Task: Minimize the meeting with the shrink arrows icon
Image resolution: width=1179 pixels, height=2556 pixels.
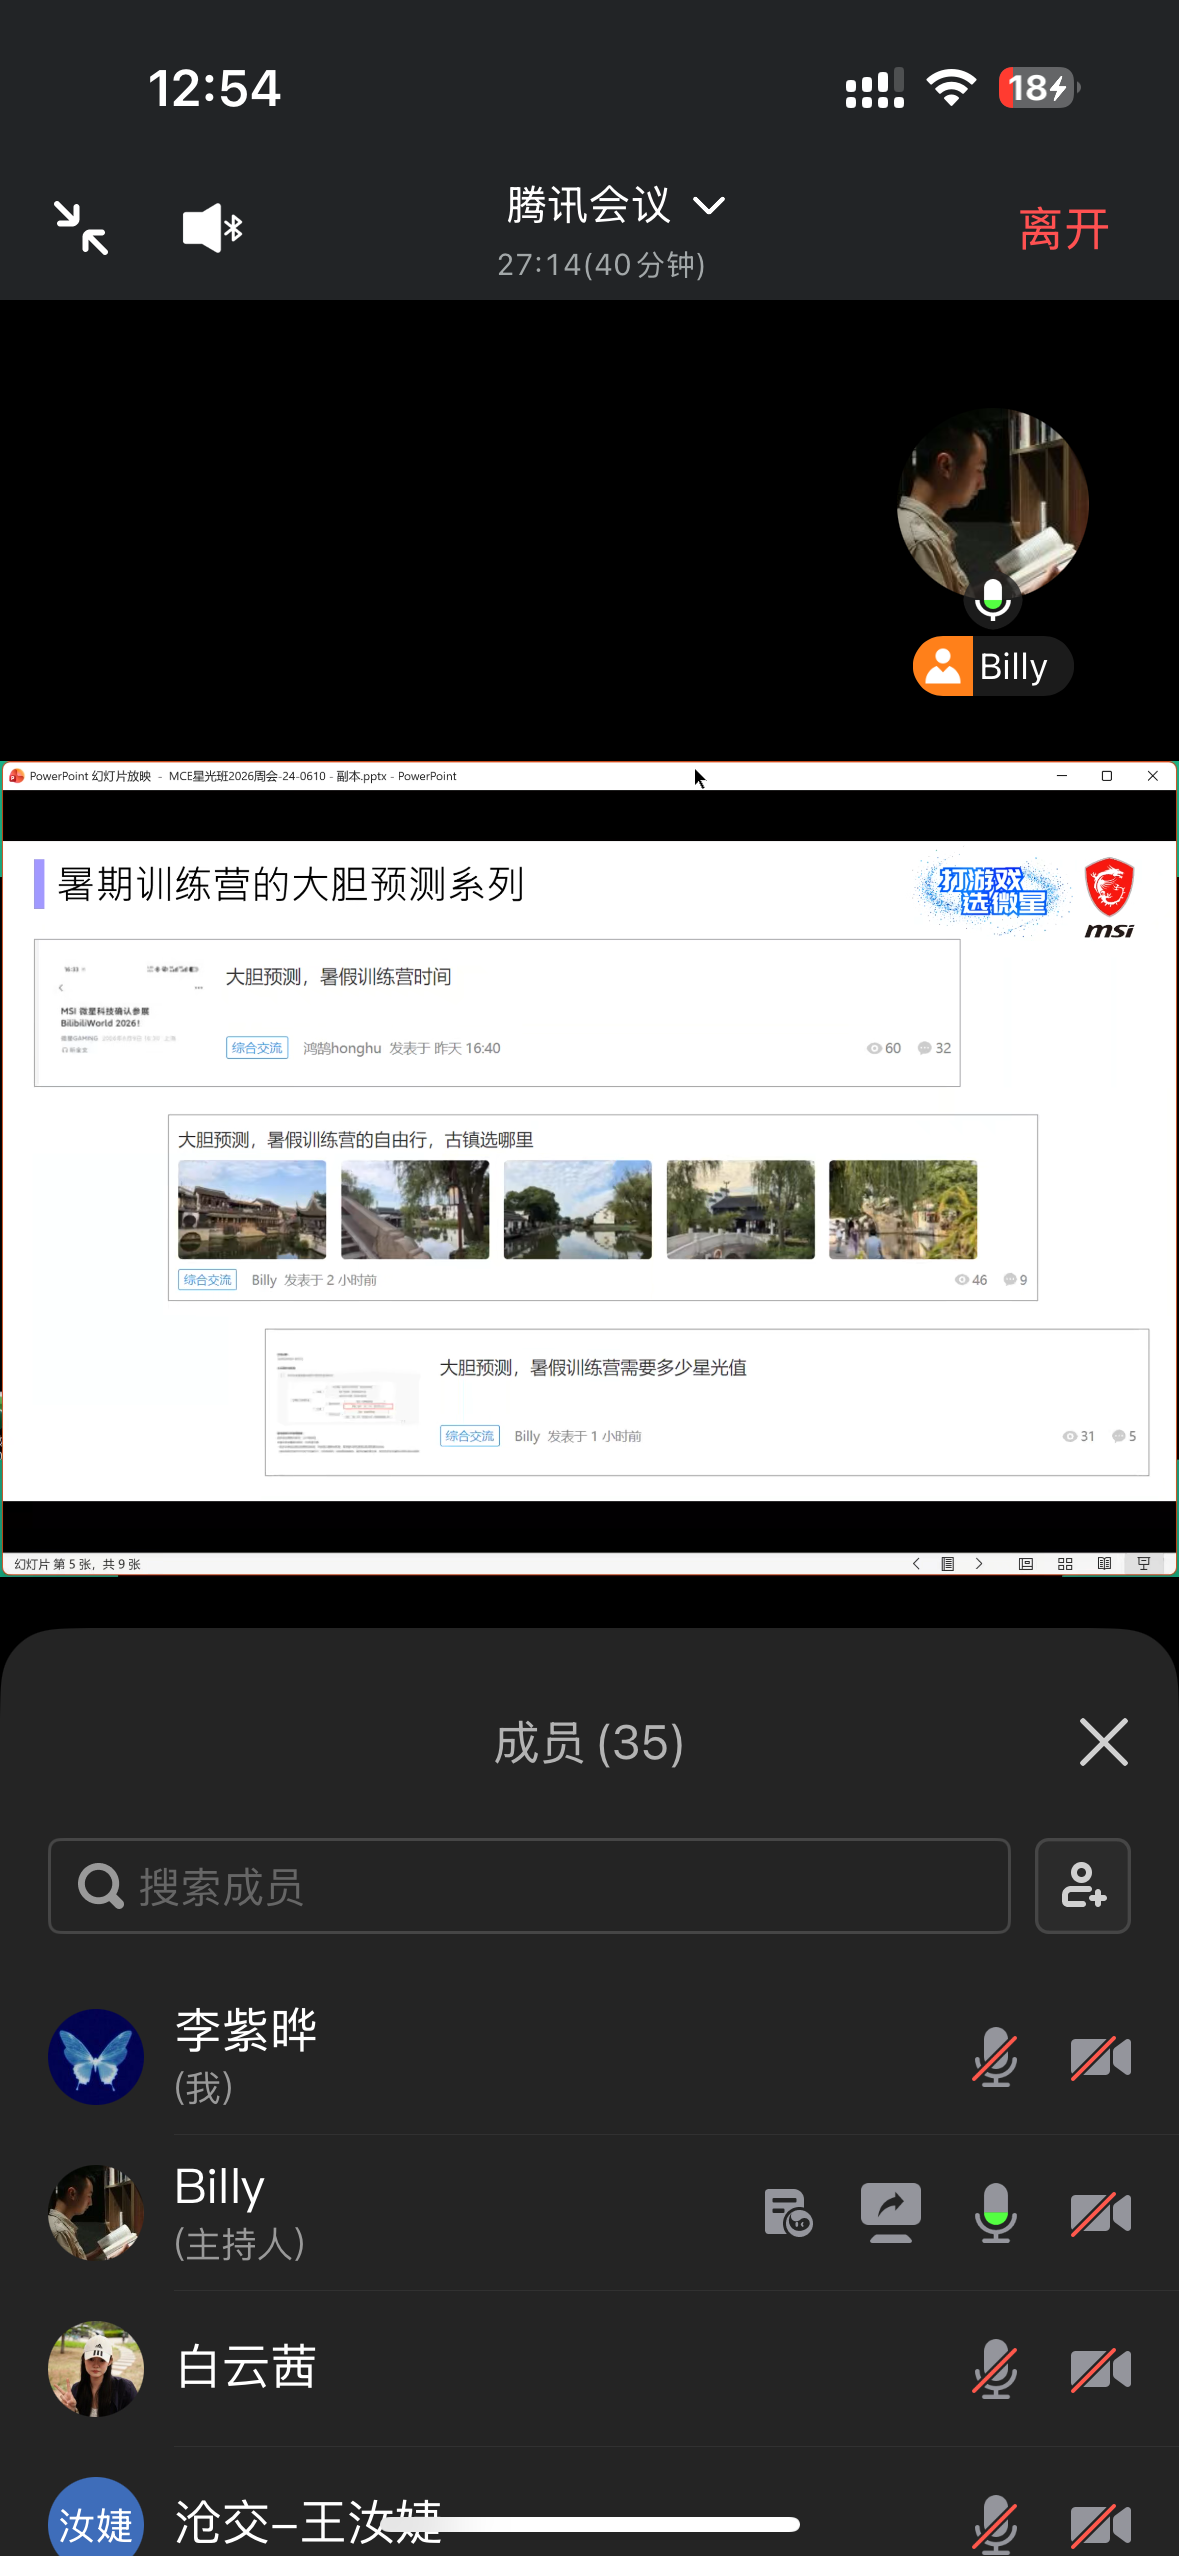Action: click(x=81, y=228)
